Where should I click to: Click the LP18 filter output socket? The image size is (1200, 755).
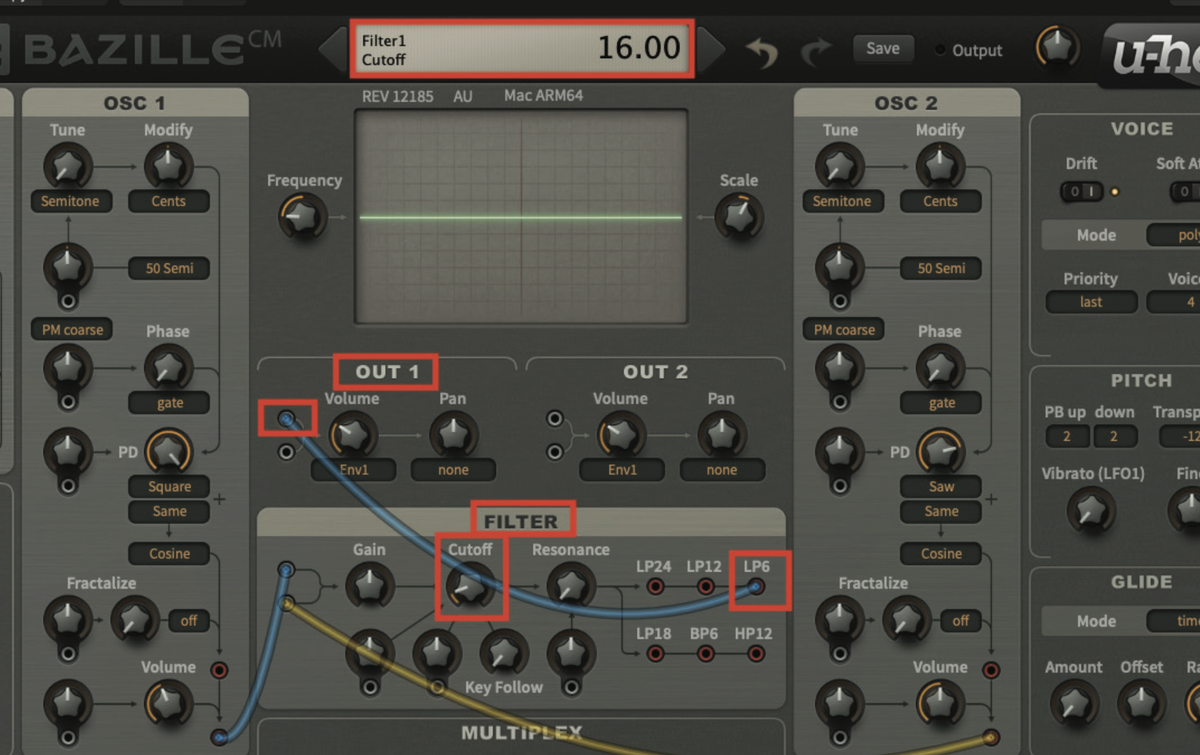pyautogui.click(x=655, y=655)
